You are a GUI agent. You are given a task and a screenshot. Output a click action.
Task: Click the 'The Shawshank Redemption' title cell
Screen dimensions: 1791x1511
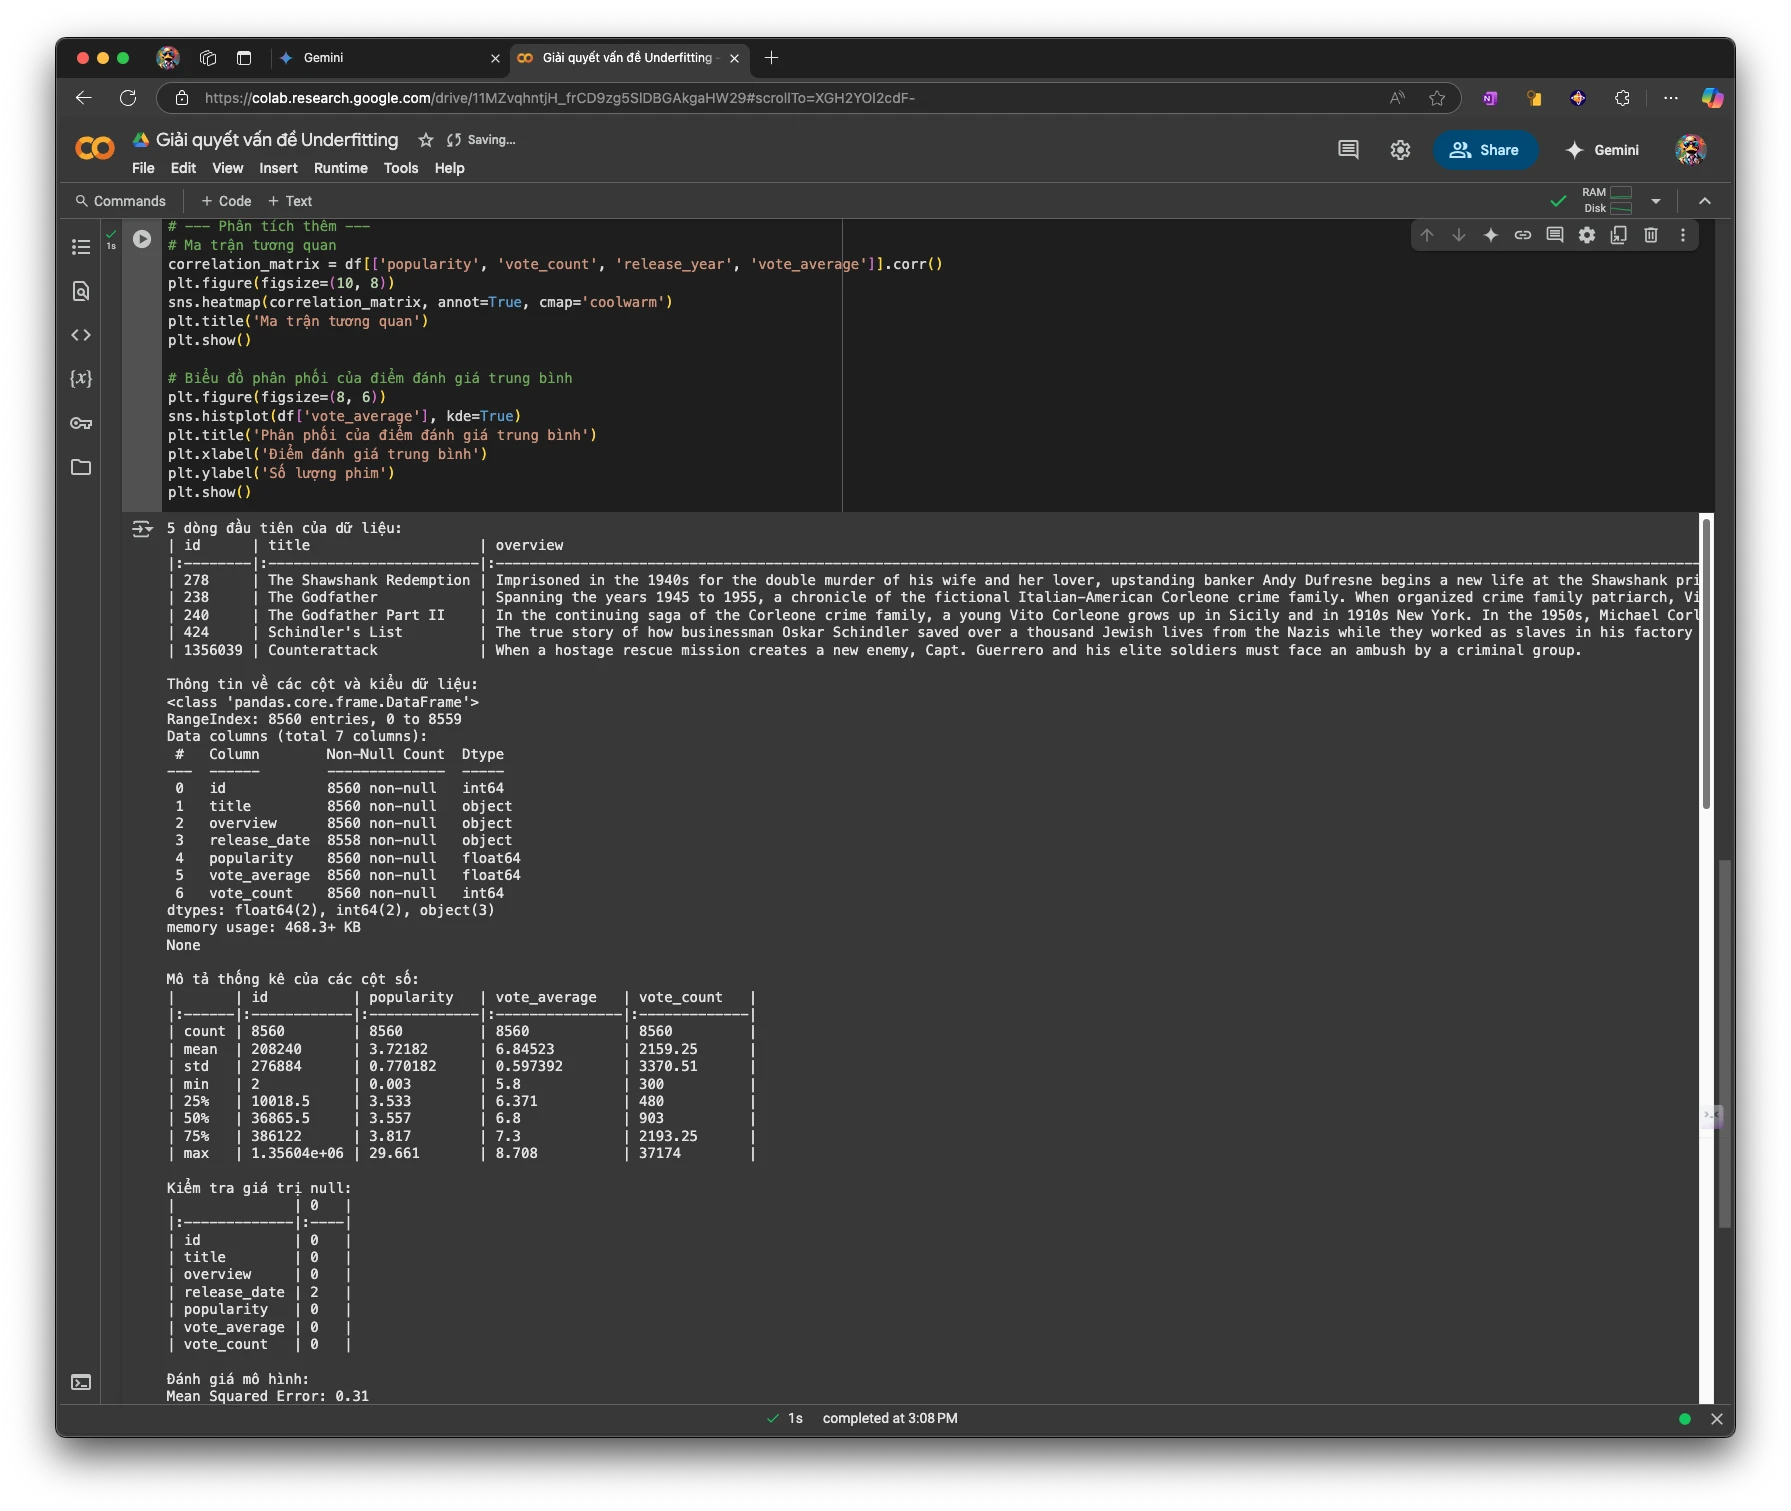tap(368, 580)
